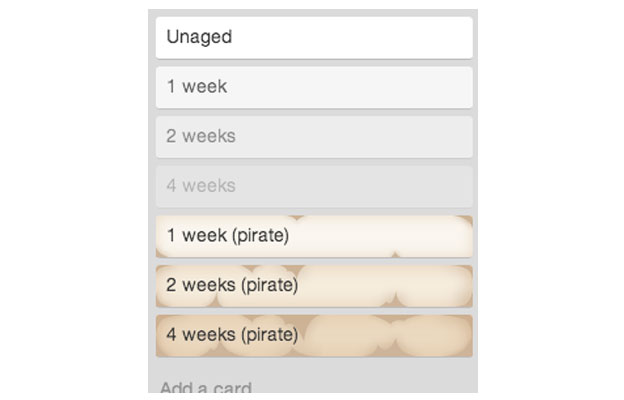Click the "1 week" card title text
624x400 pixels.
point(197,87)
